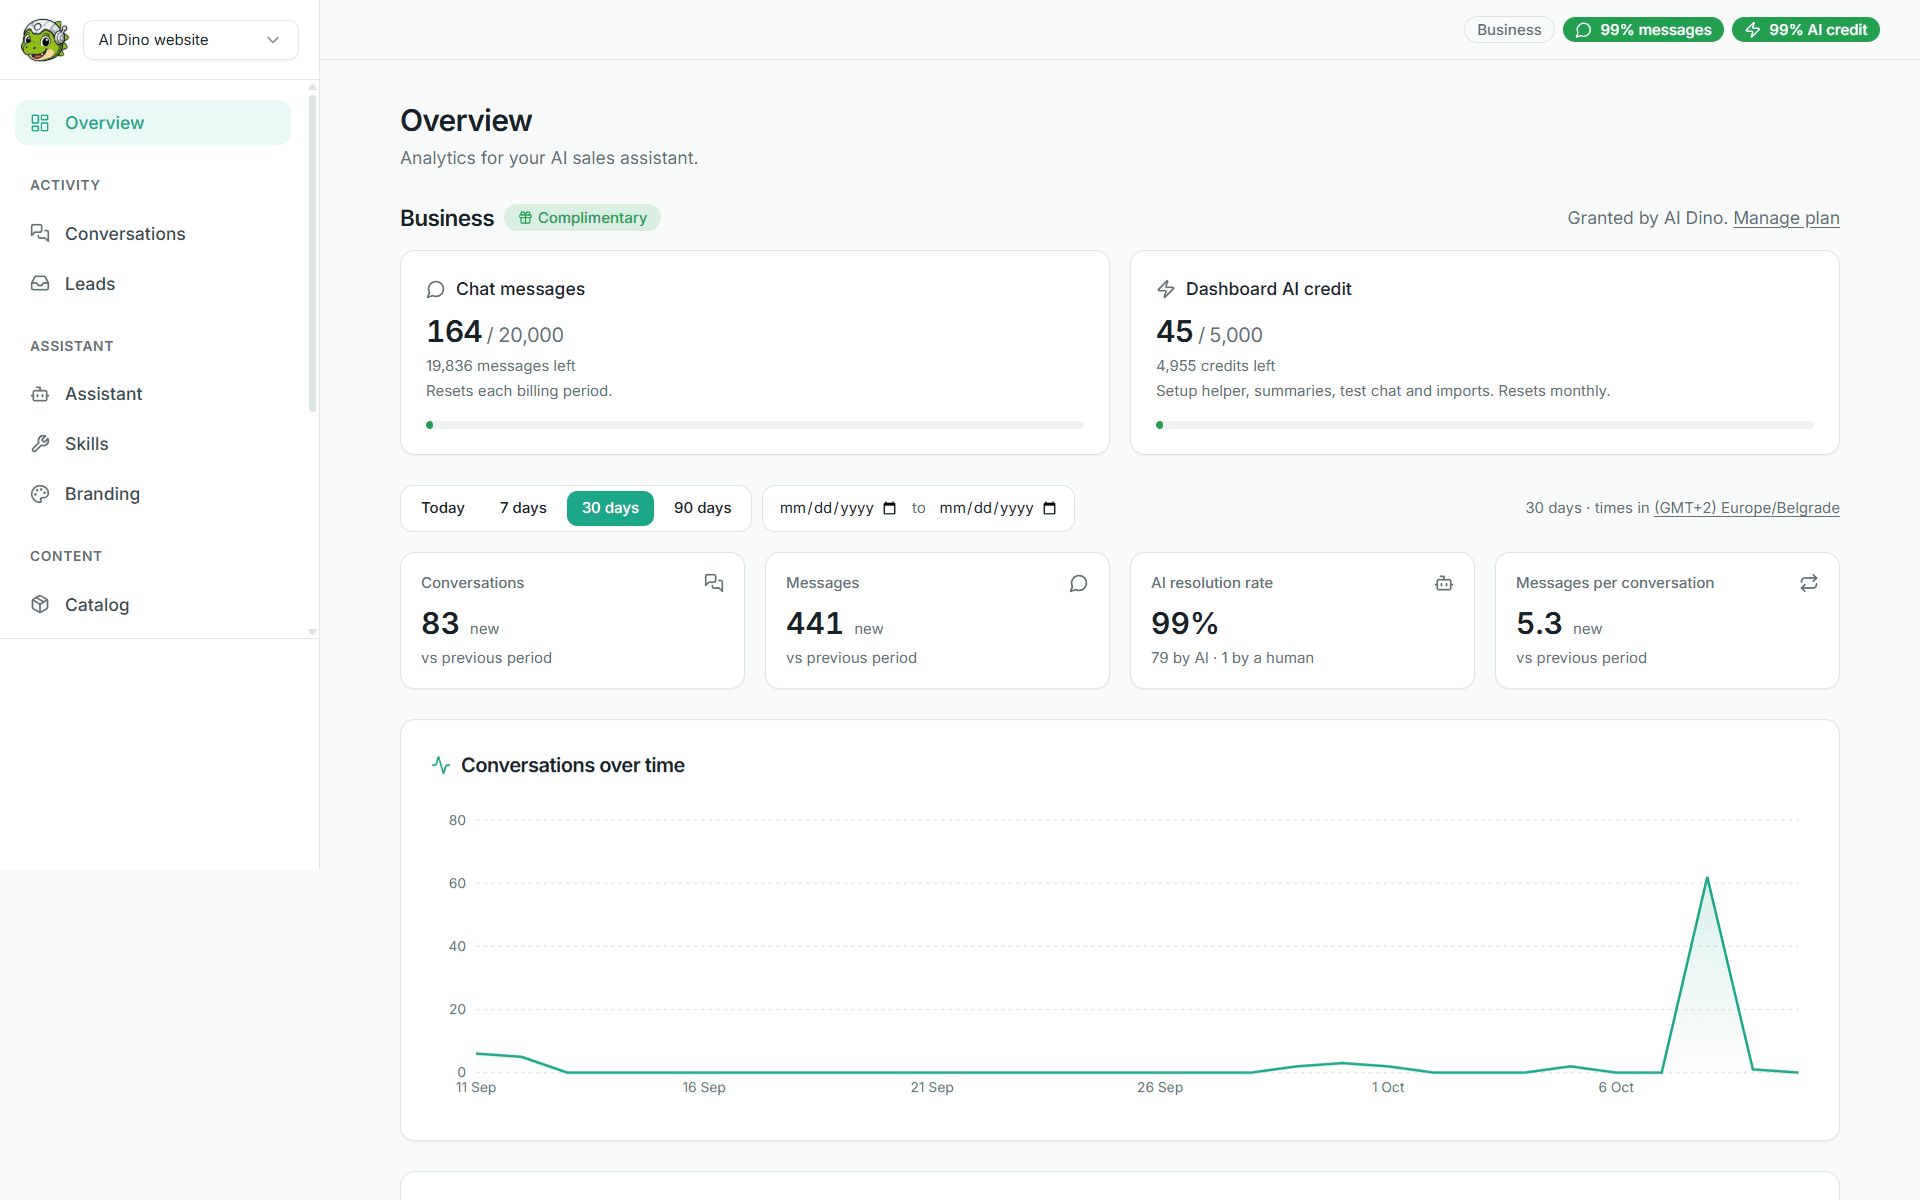Select the Today time range
This screenshot has width=1920, height=1200.
pos(443,508)
